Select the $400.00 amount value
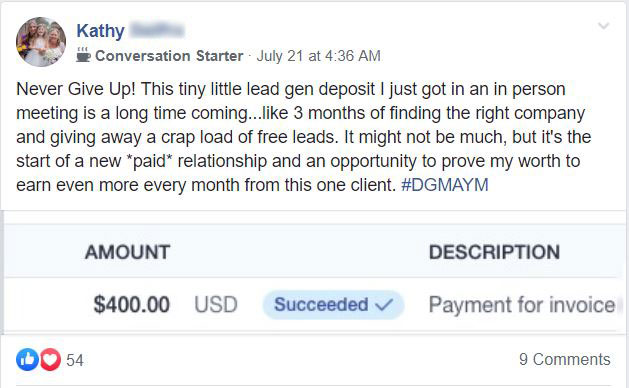The image size is (629, 388). 132,304
